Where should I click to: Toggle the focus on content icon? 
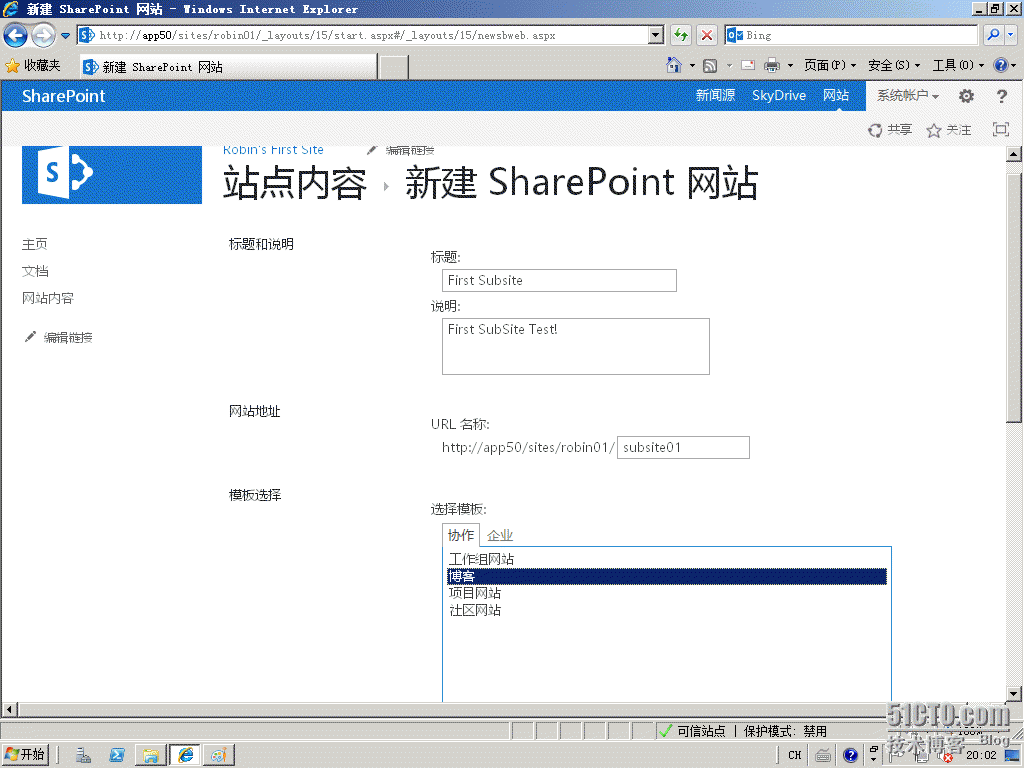pos(1000,129)
